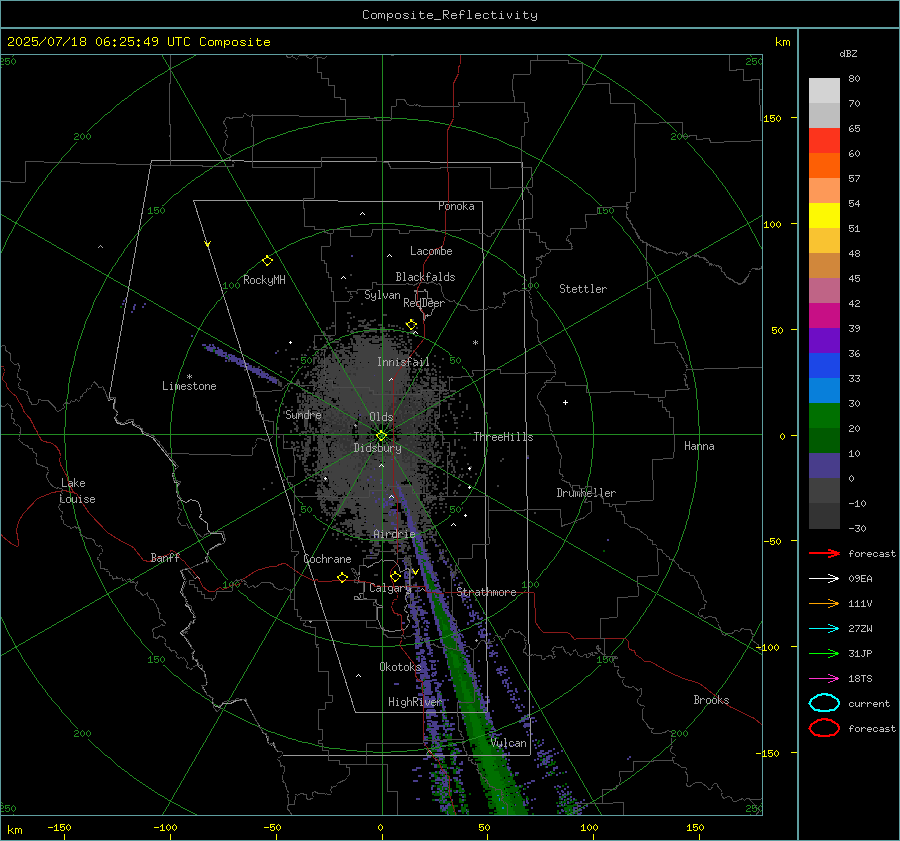Click the Banff town label
Viewport: 900px width, 841px height.
tap(165, 557)
